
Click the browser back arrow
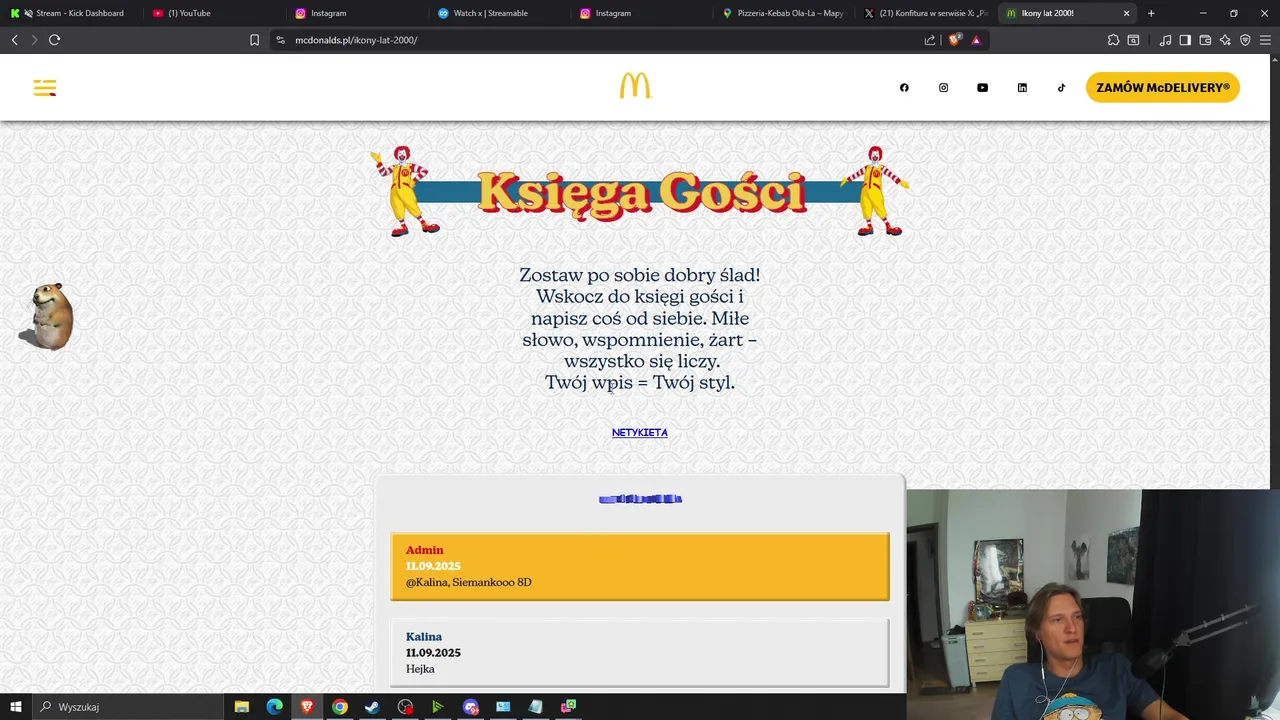14,40
